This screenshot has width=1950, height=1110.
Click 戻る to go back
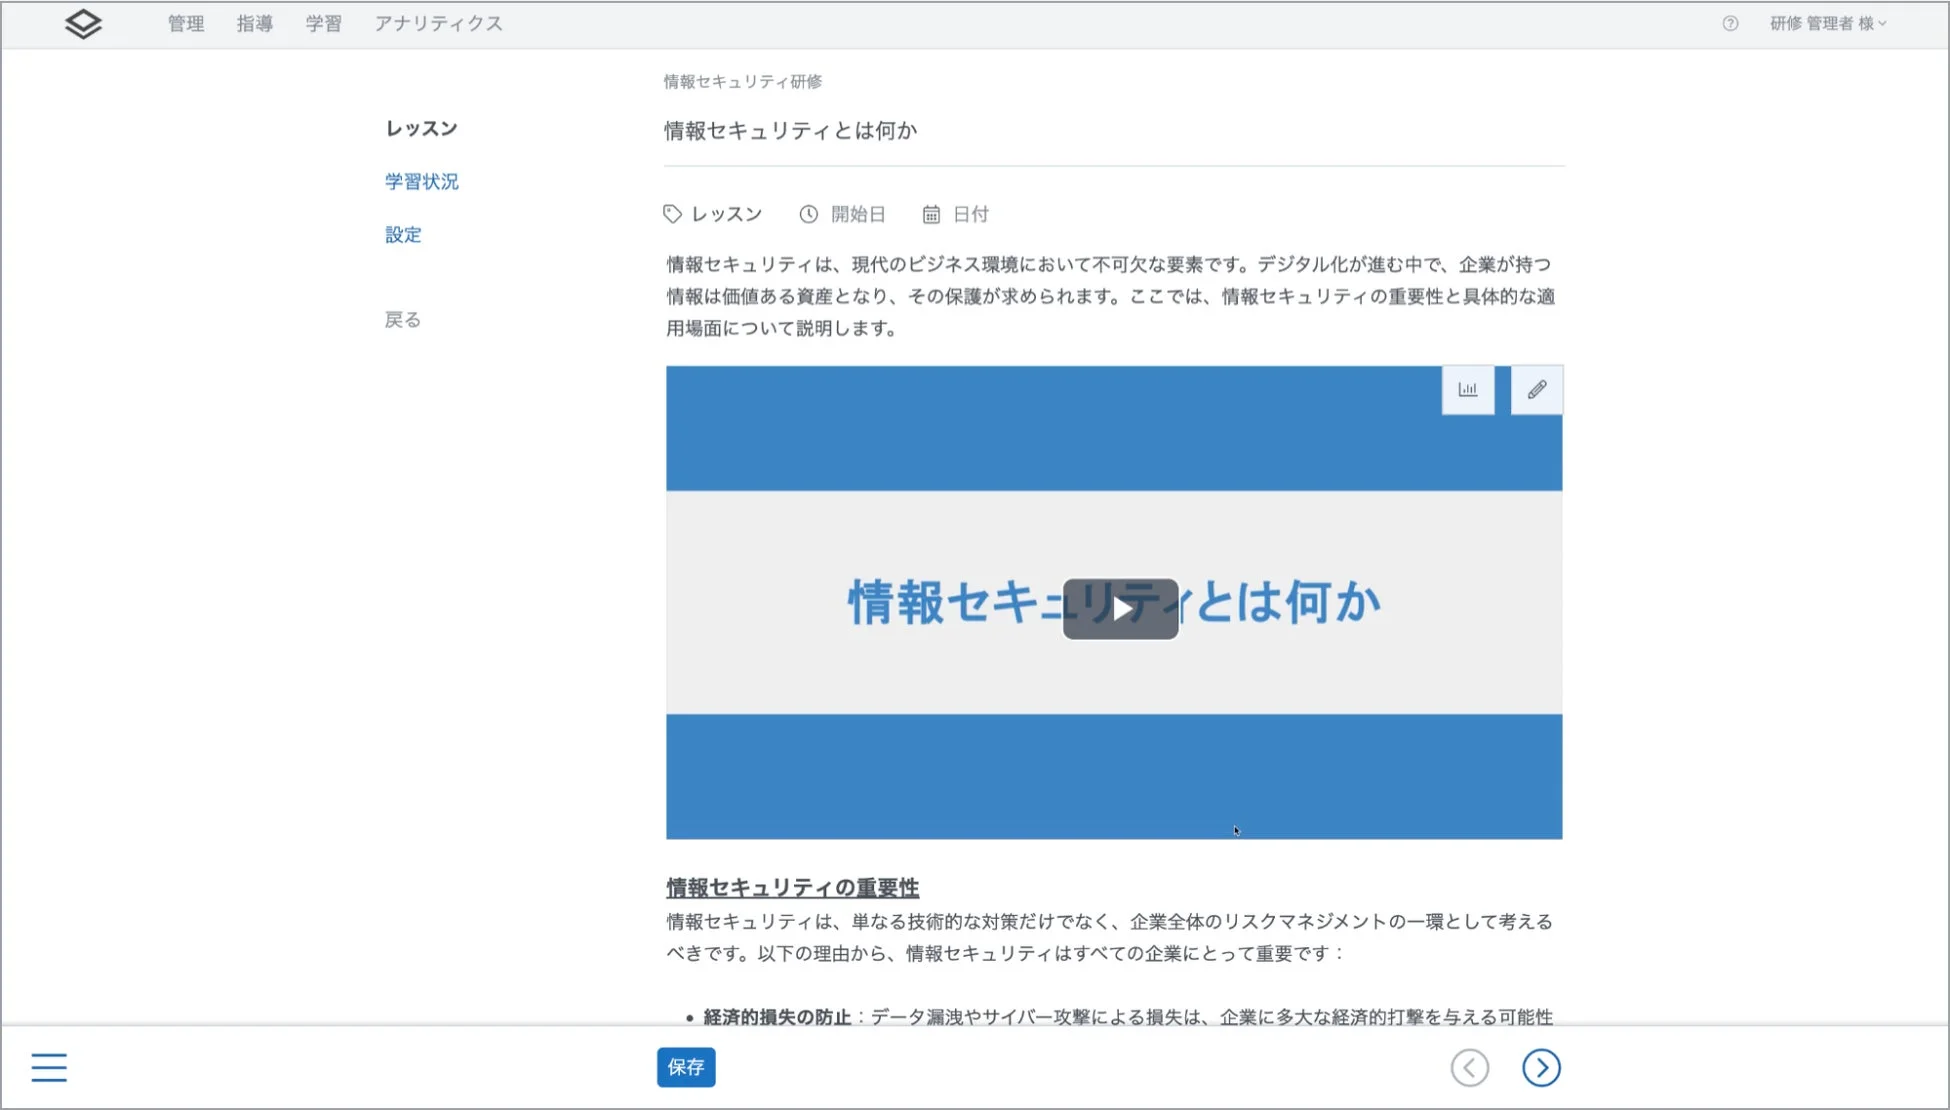(x=403, y=319)
